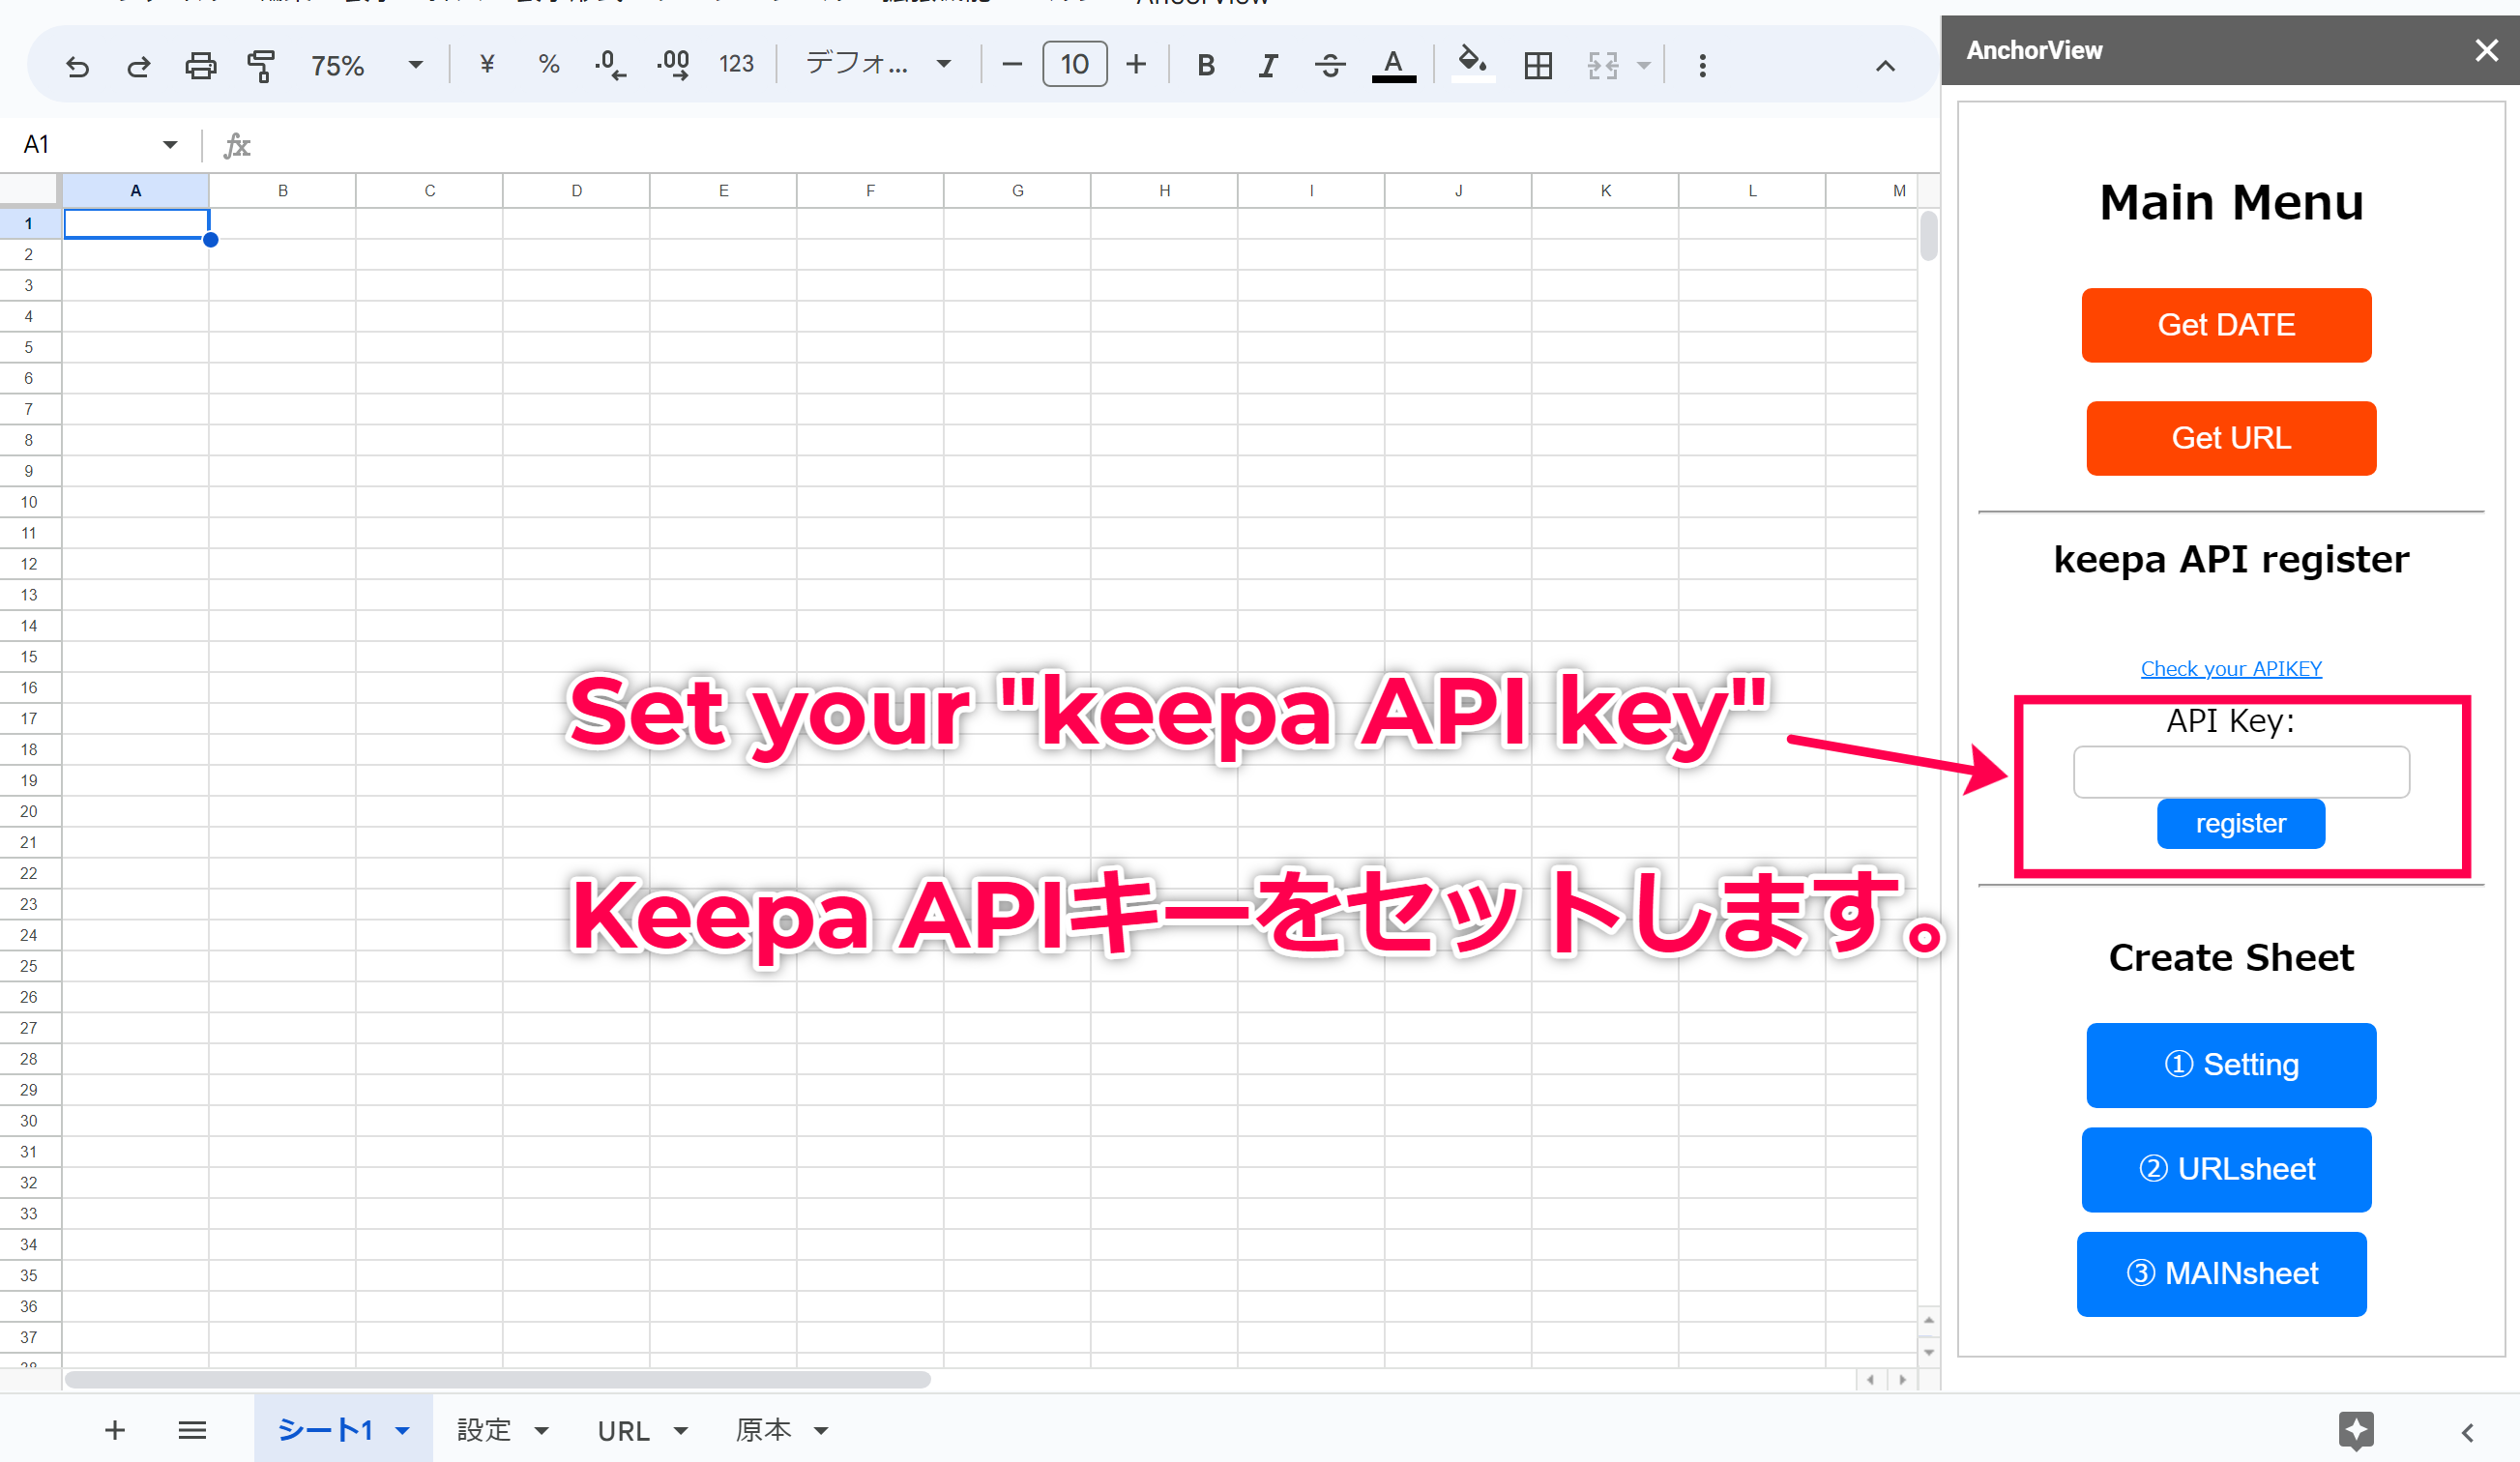This screenshot has height=1462, width=2520.
Task: Switch to the シート1 tab
Action: point(326,1430)
